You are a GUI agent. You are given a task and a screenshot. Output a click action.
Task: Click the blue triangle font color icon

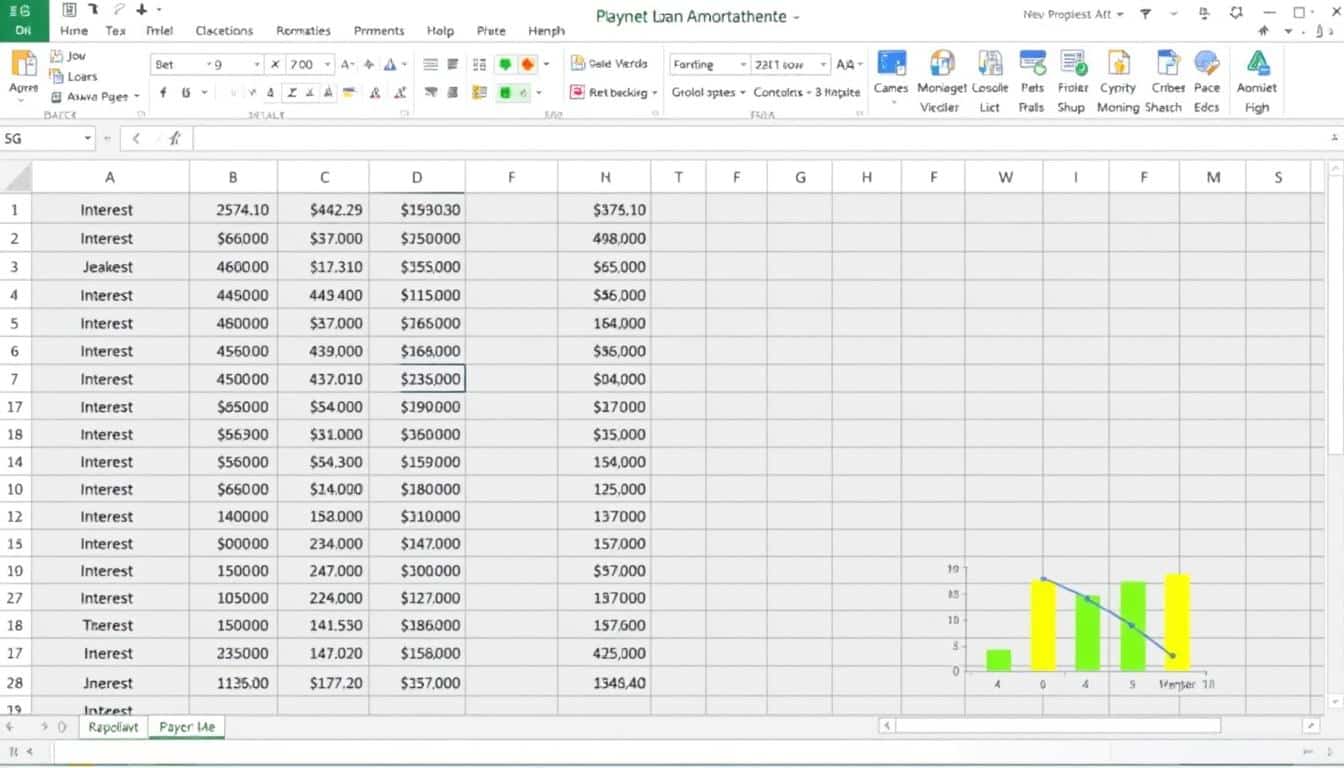[392, 64]
